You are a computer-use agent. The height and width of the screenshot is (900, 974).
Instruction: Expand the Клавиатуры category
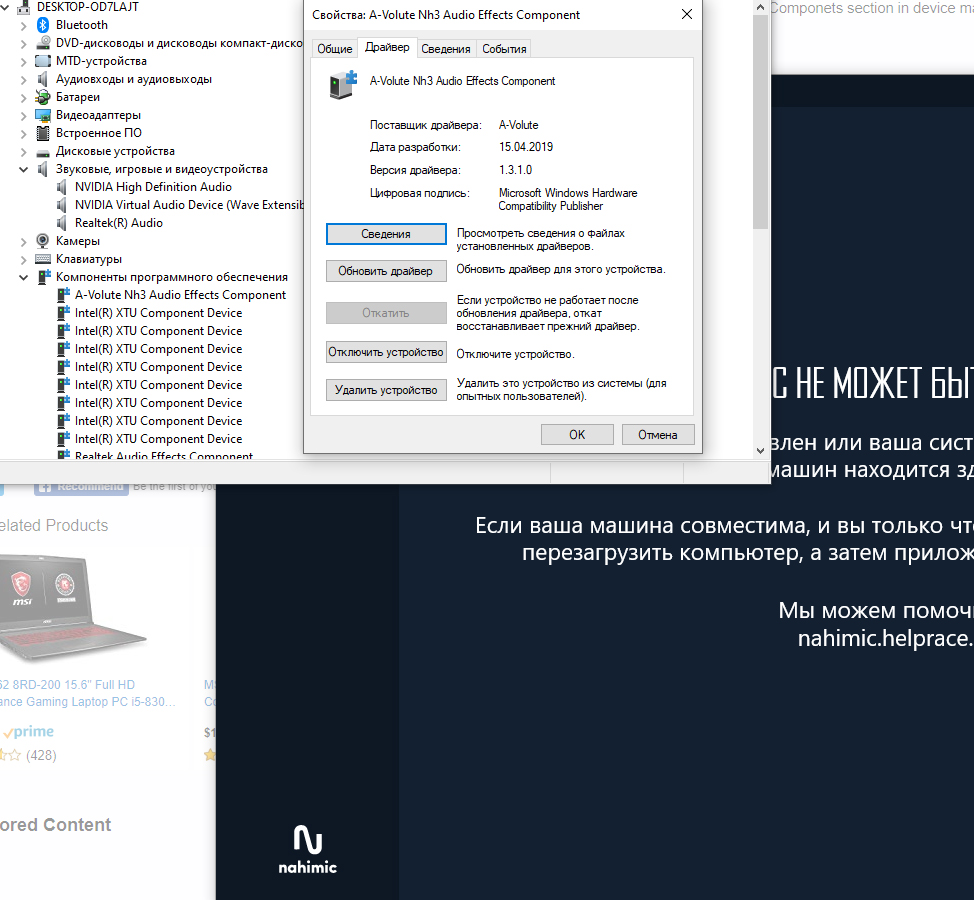pyautogui.click(x=24, y=260)
